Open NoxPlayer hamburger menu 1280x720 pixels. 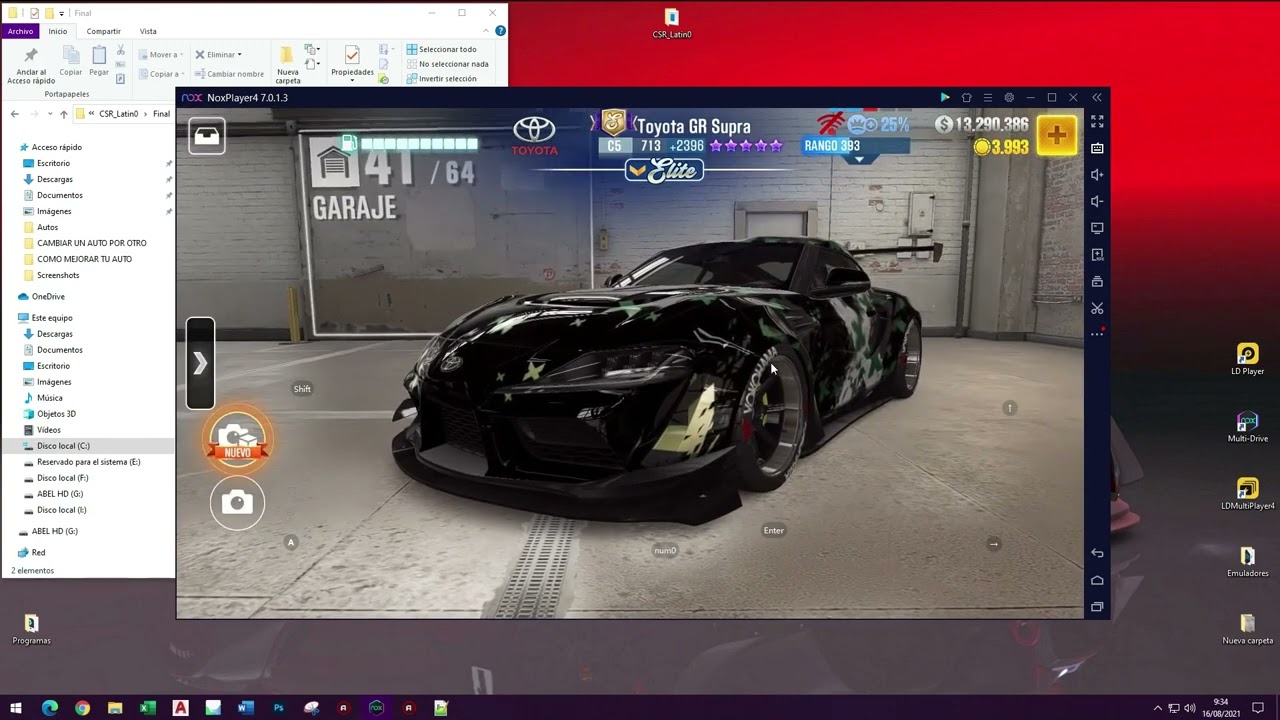point(988,98)
